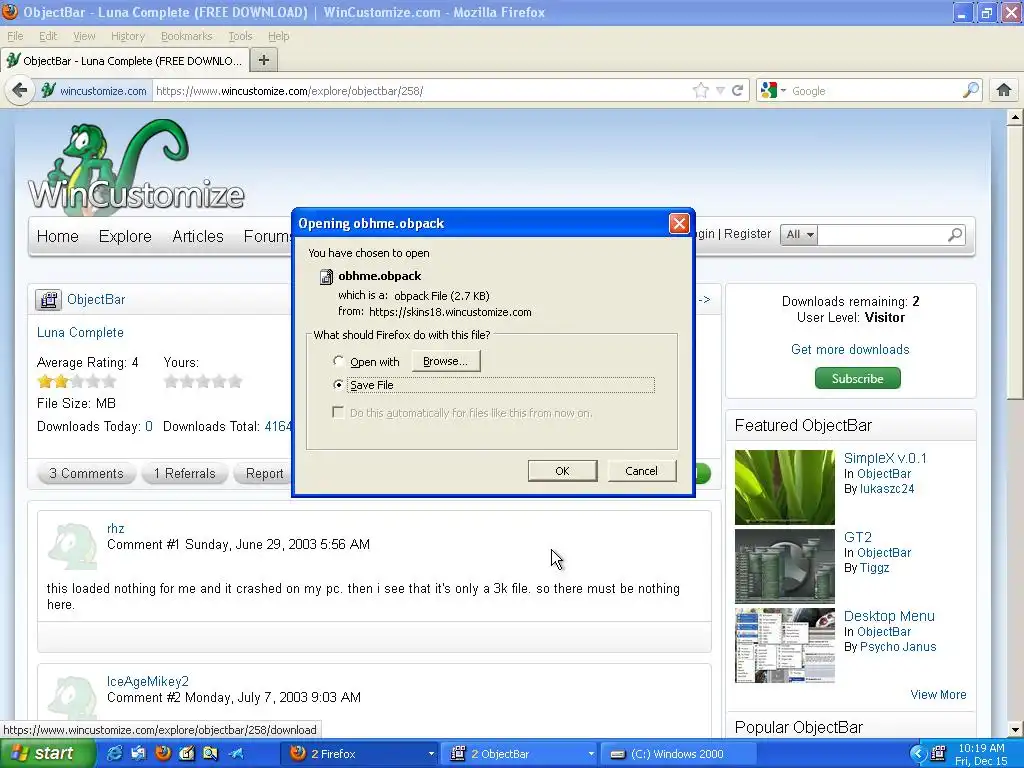Image resolution: width=1024 pixels, height=768 pixels.
Task: Click in the Google search field
Action: (x=874, y=91)
